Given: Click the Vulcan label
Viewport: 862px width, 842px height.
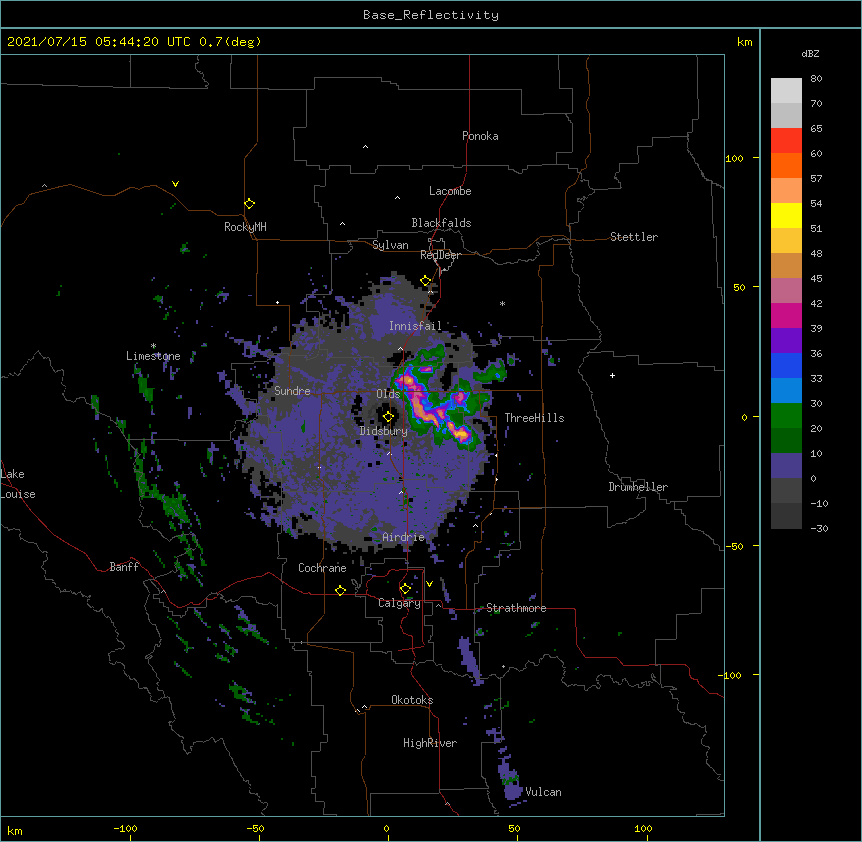Looking at the screenshot, I should point(543,792).
